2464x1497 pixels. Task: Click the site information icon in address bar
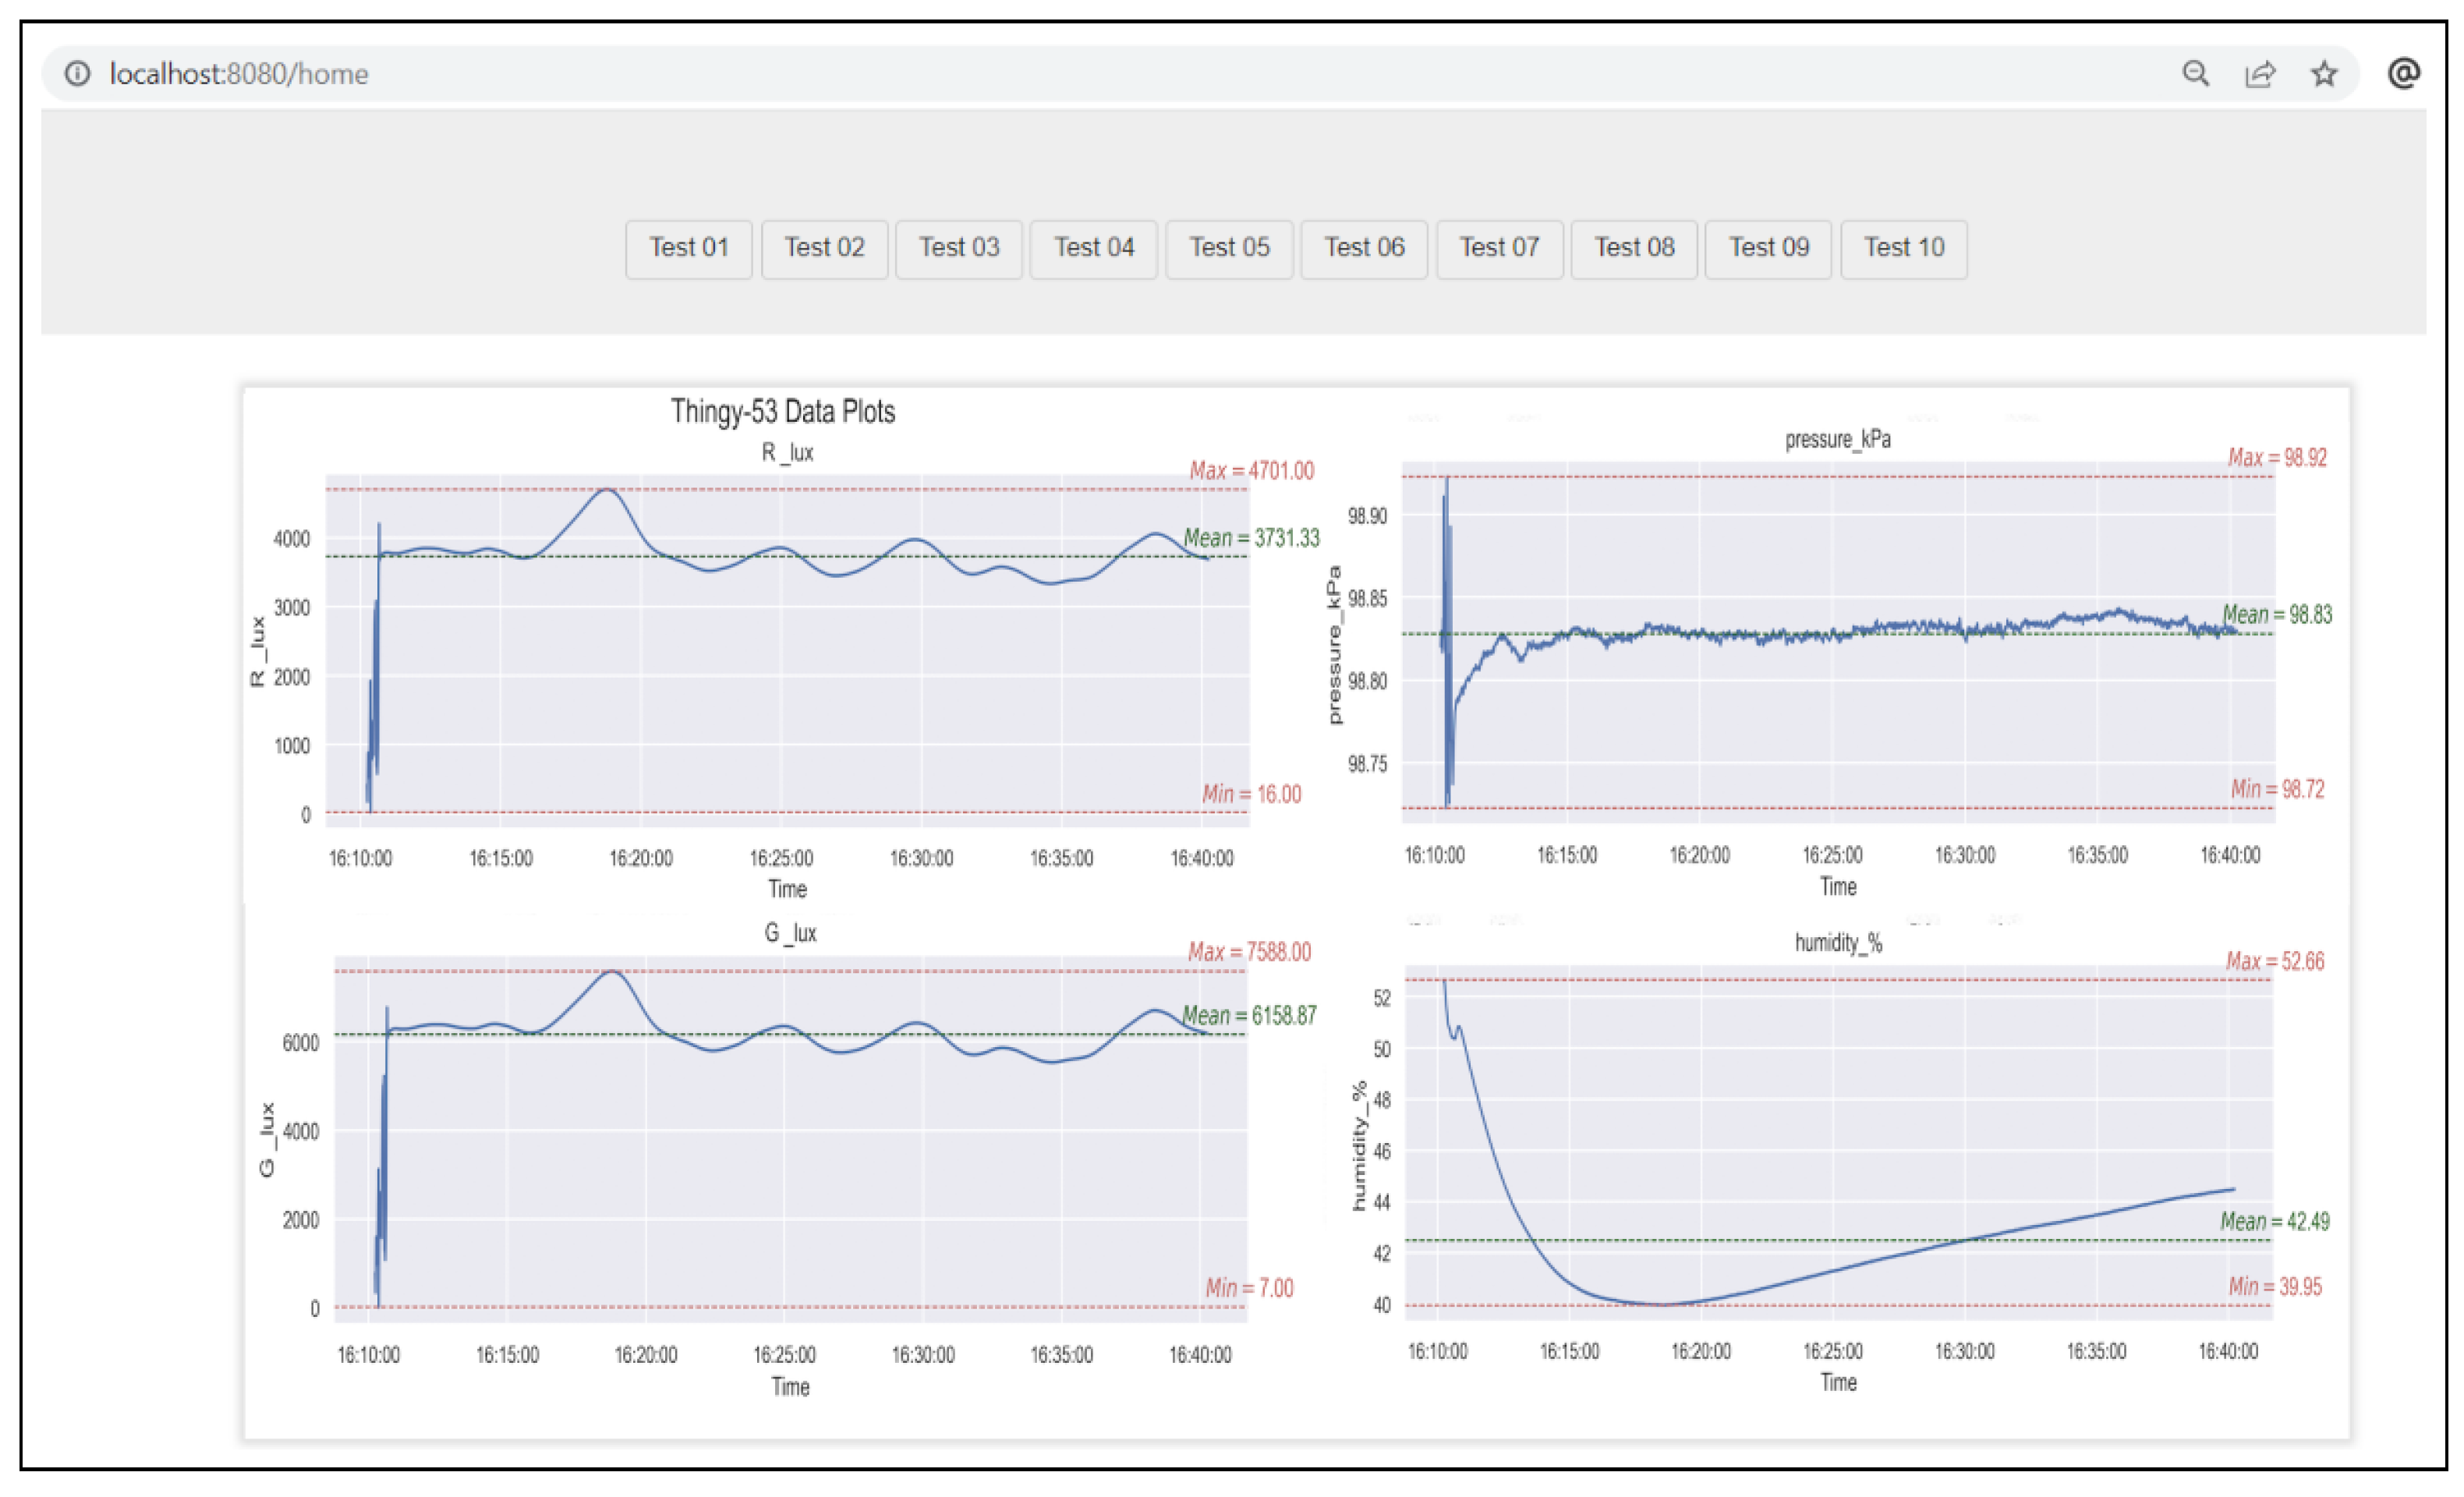[77, 73]
